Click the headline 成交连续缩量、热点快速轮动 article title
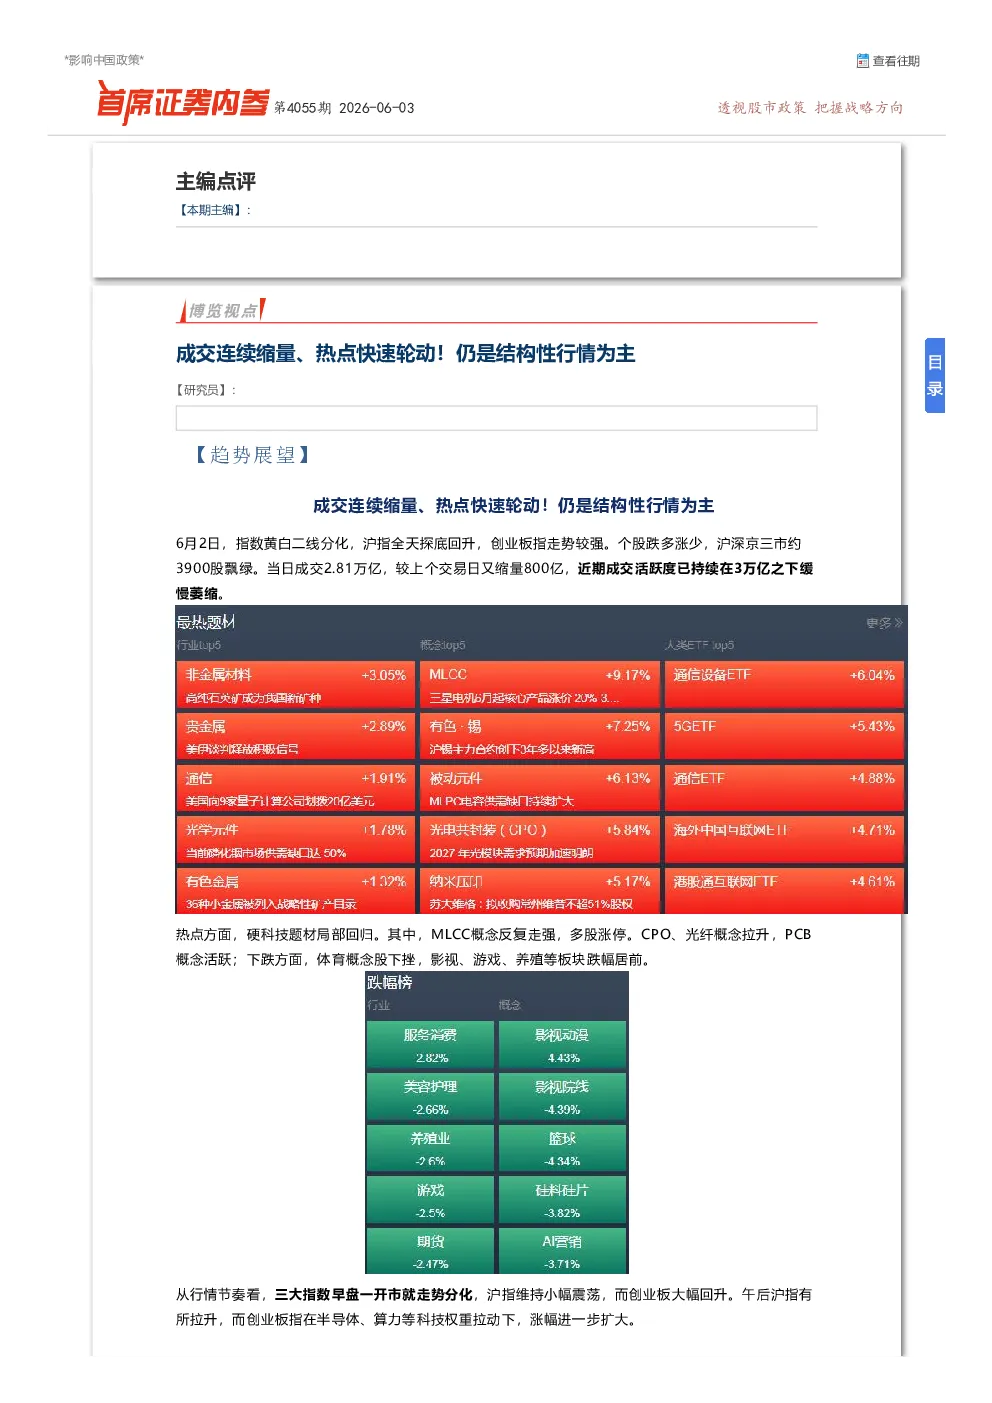992x1403 pixels. pos(406,353)
